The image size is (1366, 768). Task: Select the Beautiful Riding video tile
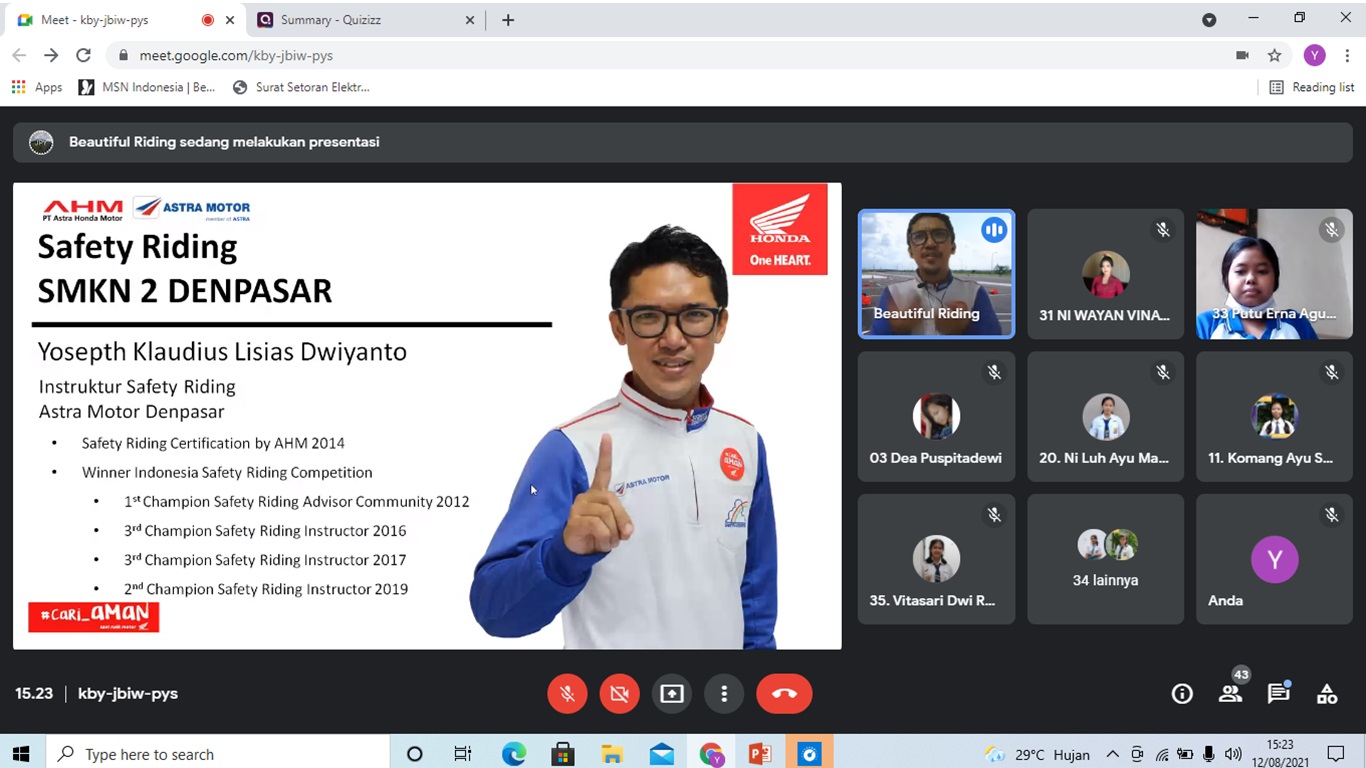(x=936, y=274)
